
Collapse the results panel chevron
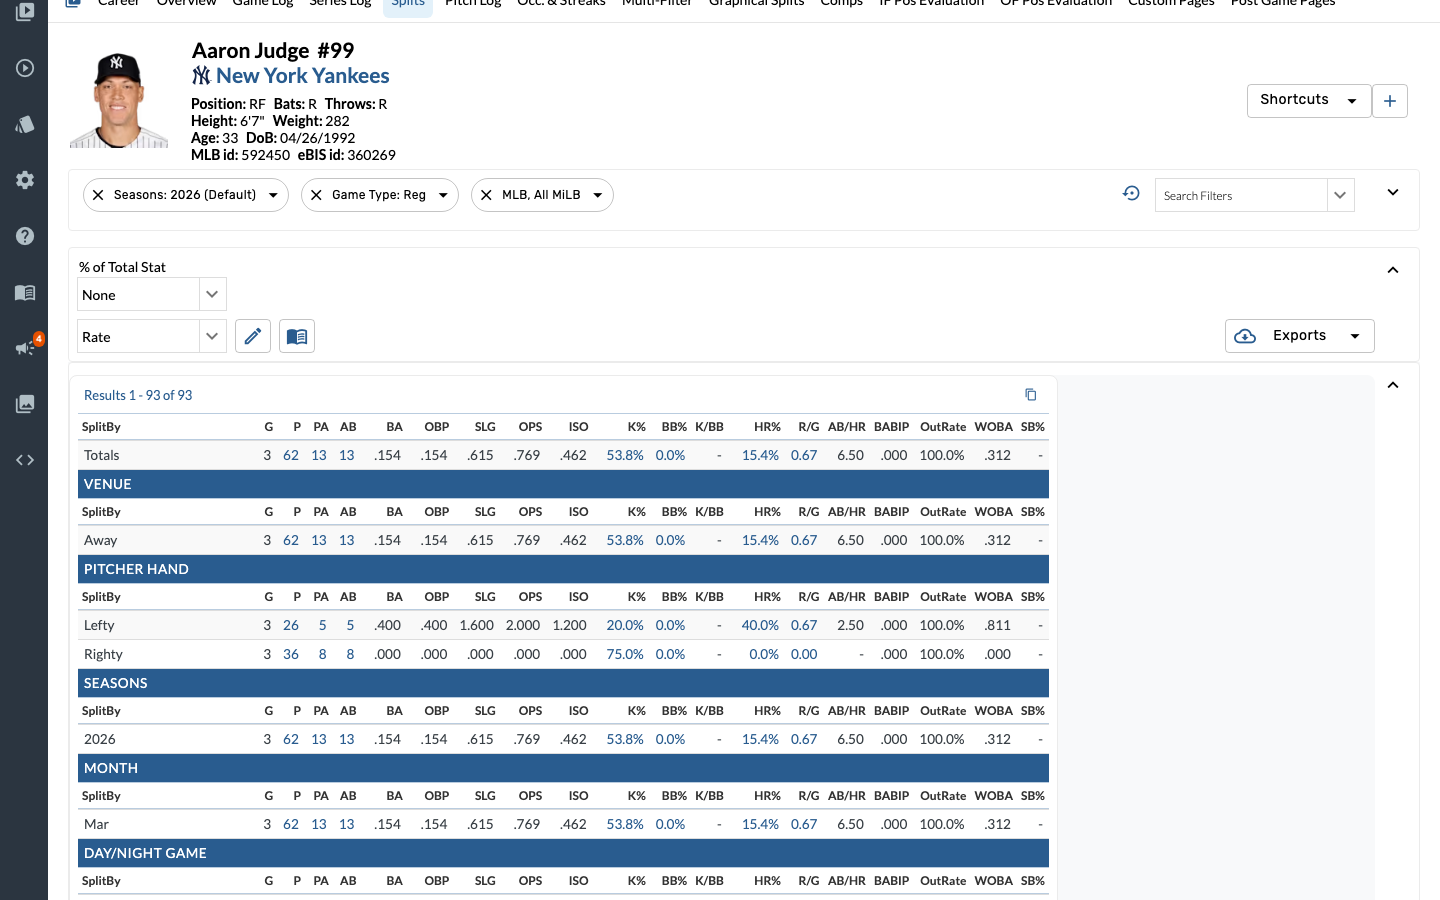(x=1393, y=385)
